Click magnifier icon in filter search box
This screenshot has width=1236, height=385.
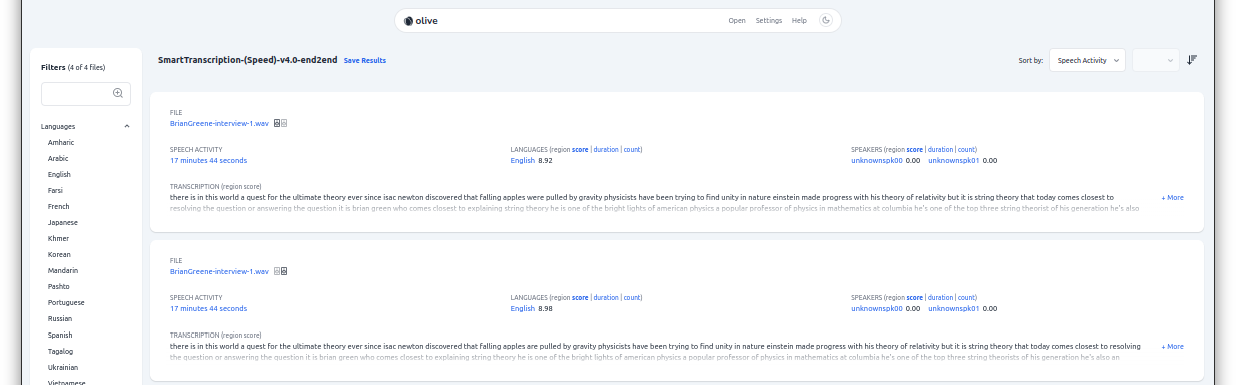[118, 93]
